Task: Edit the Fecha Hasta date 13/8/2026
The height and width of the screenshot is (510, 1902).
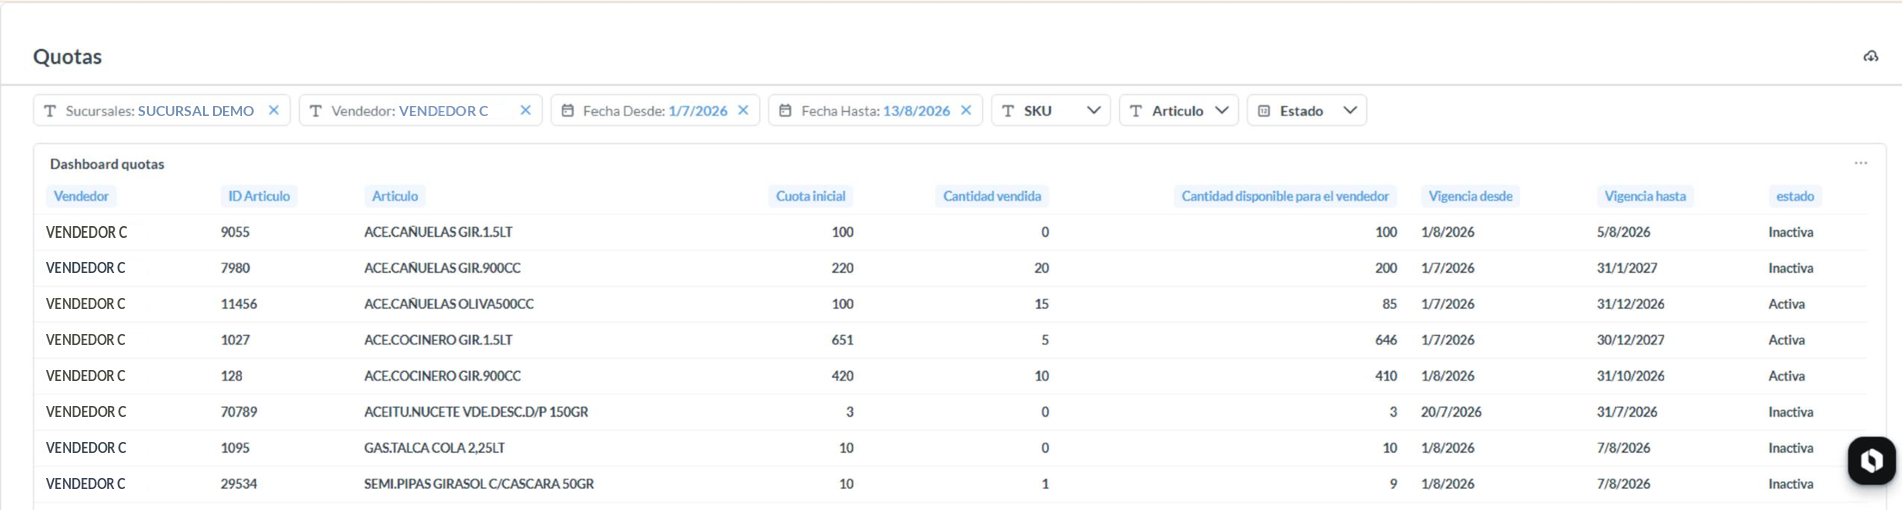Action: click(916, 111)
